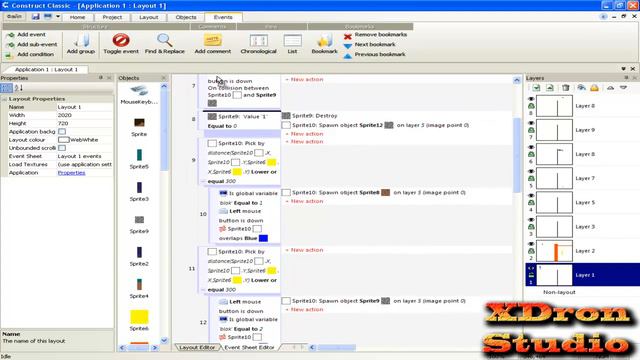The height and width of the screenshot is (360, 640).
Task: Select the Sprite object
Action: (139, 127)
